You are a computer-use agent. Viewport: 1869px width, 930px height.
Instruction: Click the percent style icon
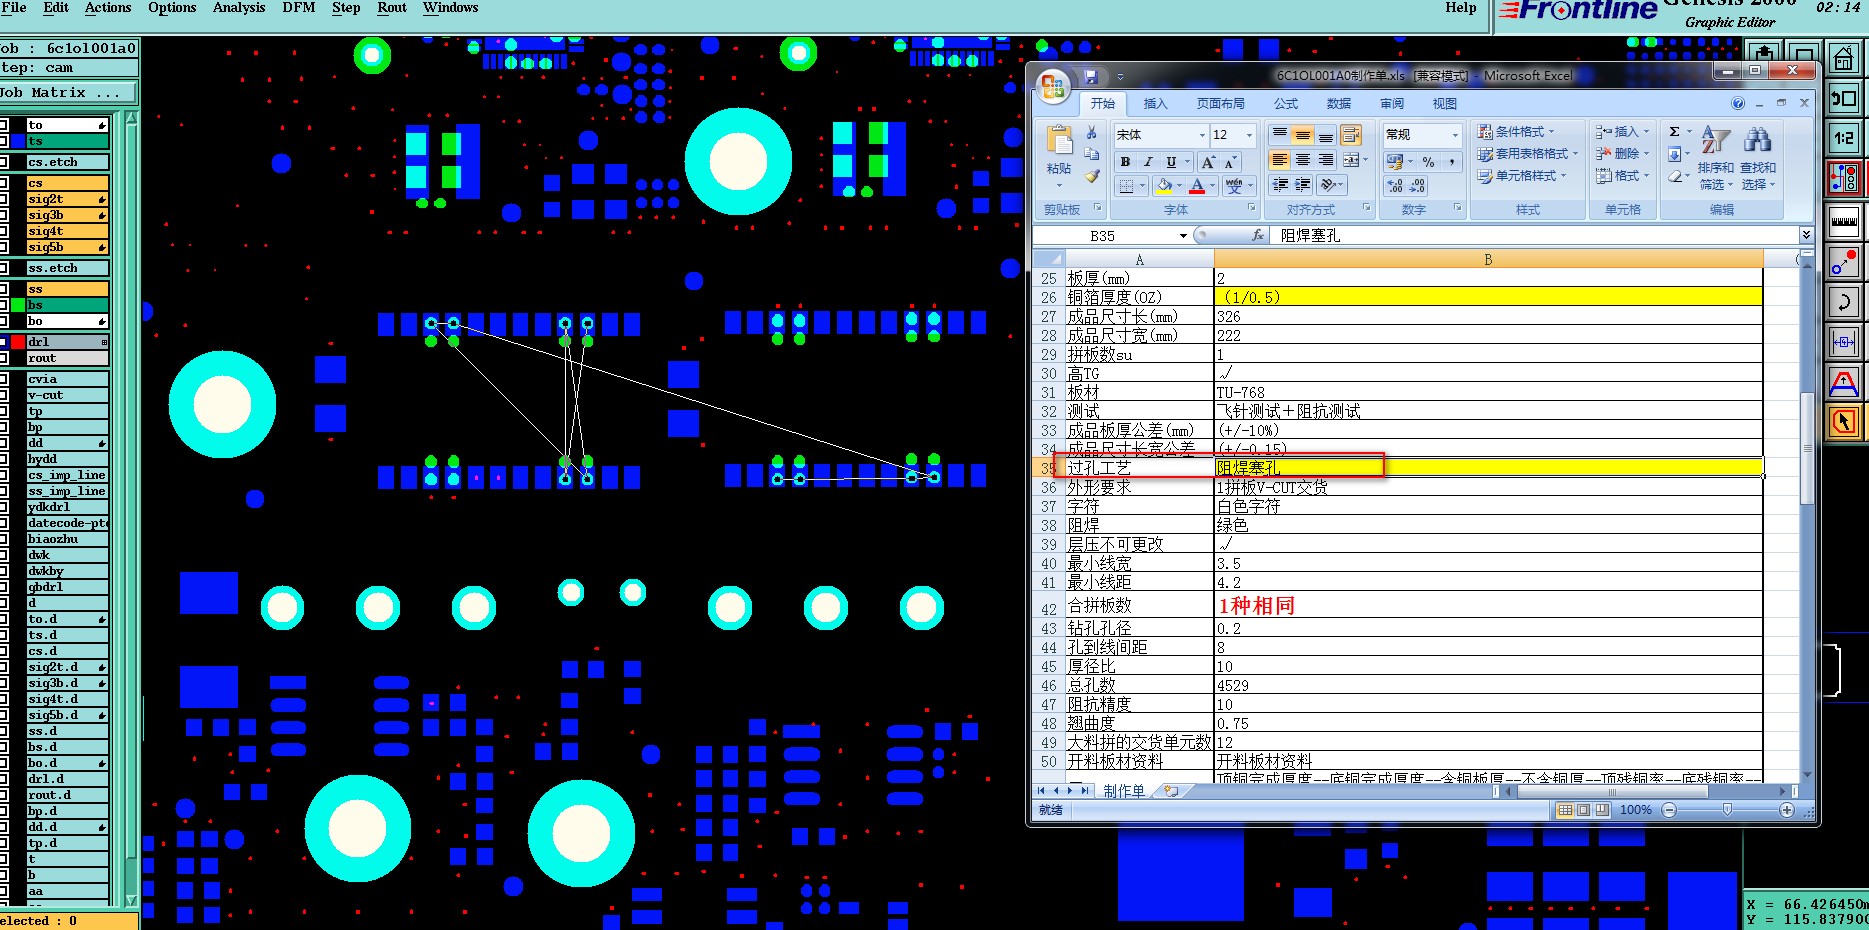(1428, 162)
